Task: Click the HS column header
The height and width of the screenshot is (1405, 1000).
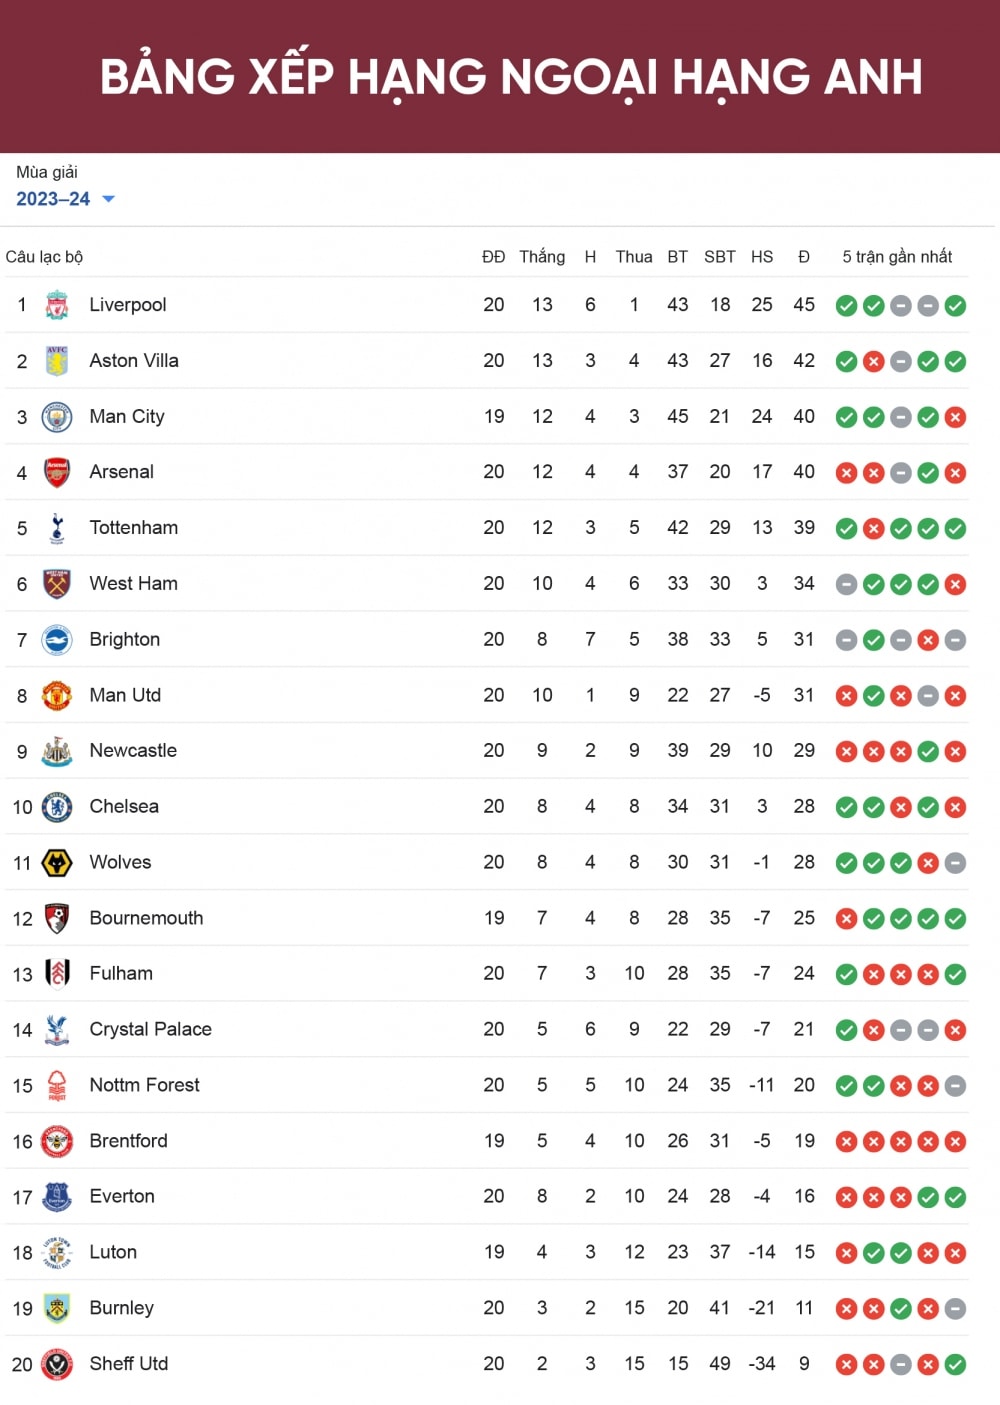Action: coord(762,257)
